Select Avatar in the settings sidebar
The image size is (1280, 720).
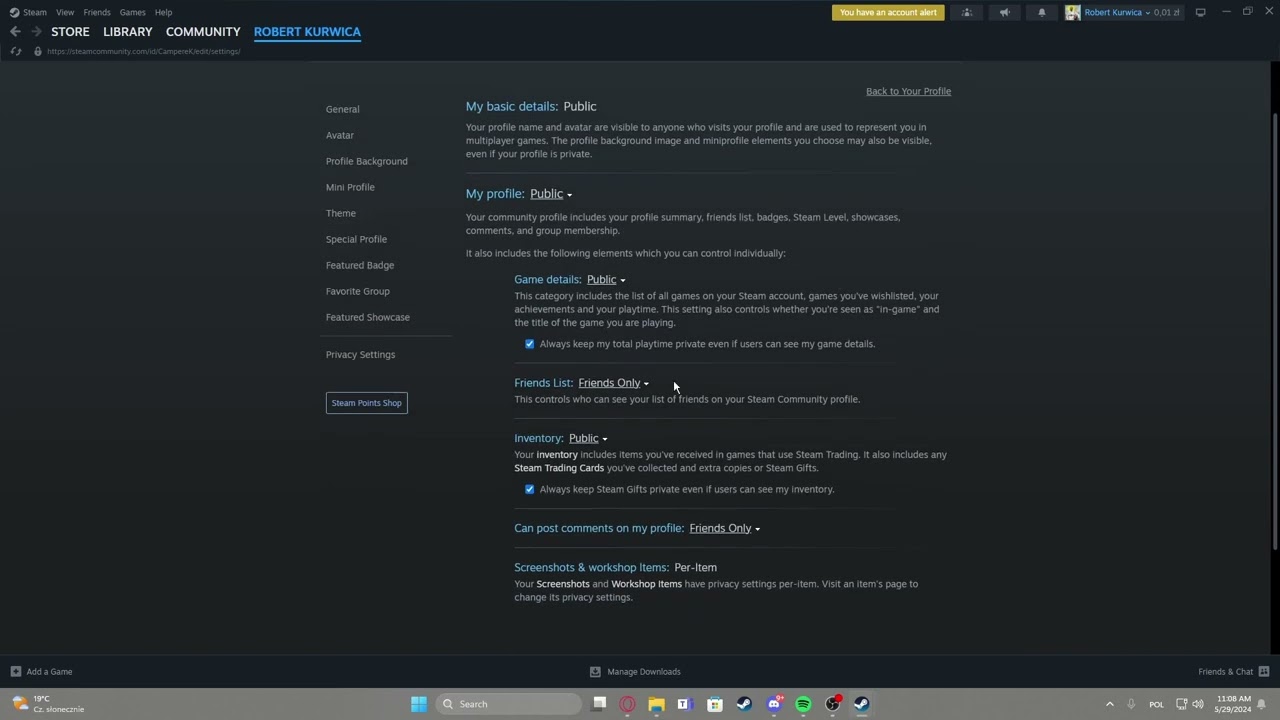(x=340, y=135)
